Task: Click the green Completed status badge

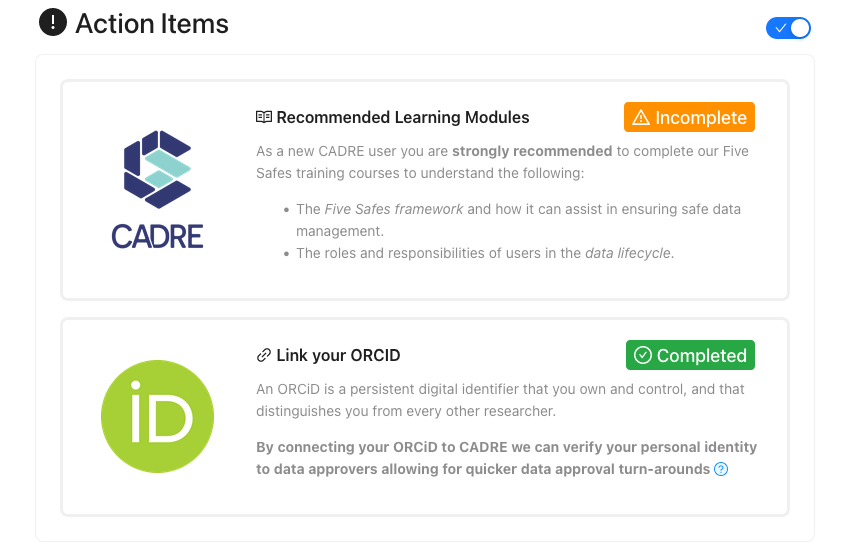Action: 690,355
